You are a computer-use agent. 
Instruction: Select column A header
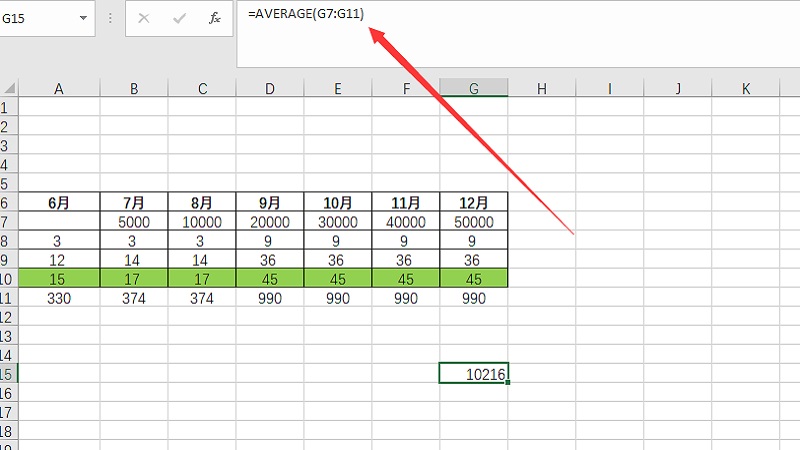(x=59, y=89)
